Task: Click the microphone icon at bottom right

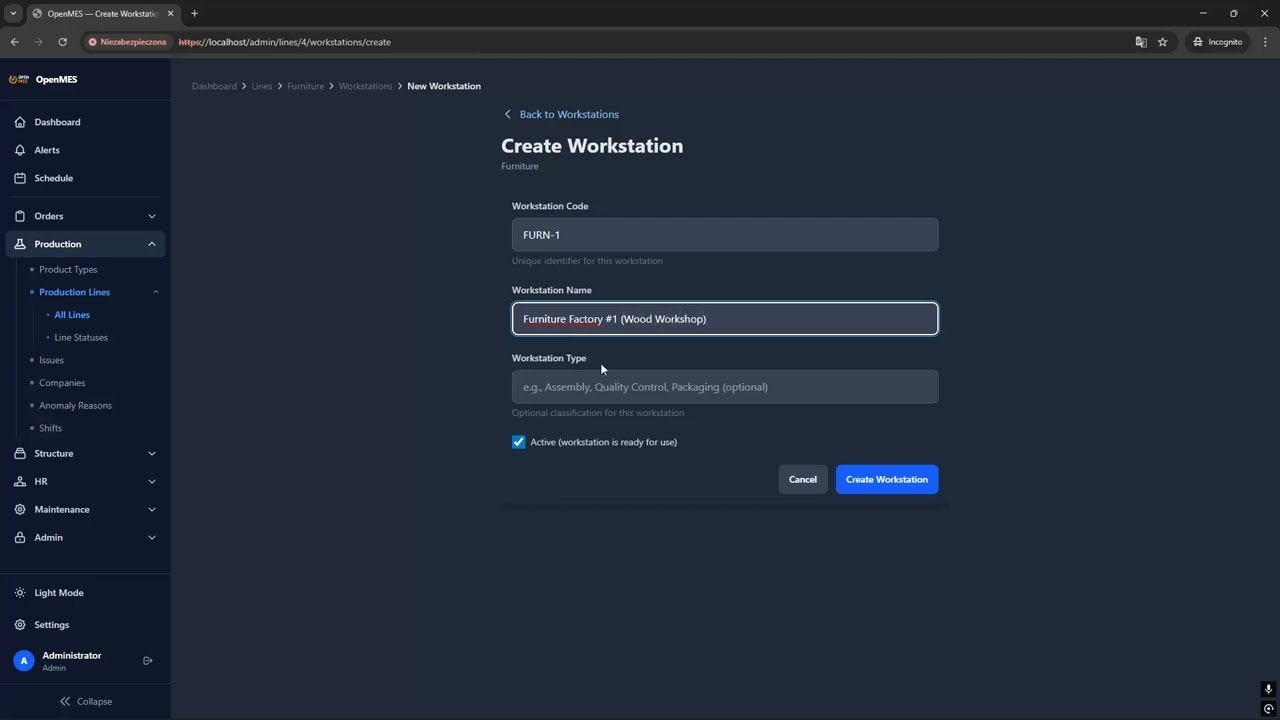Action: [1268, 690]
